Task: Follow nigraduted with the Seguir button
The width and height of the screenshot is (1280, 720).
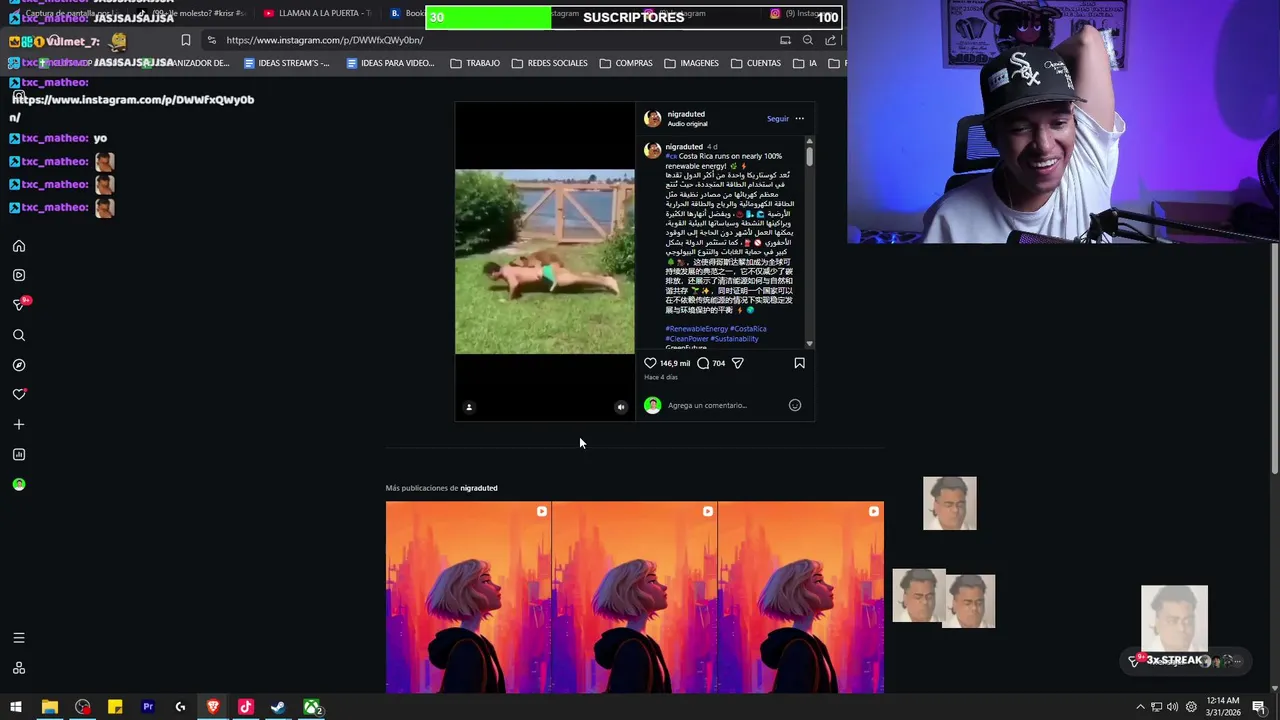Action: coord(778,118)
